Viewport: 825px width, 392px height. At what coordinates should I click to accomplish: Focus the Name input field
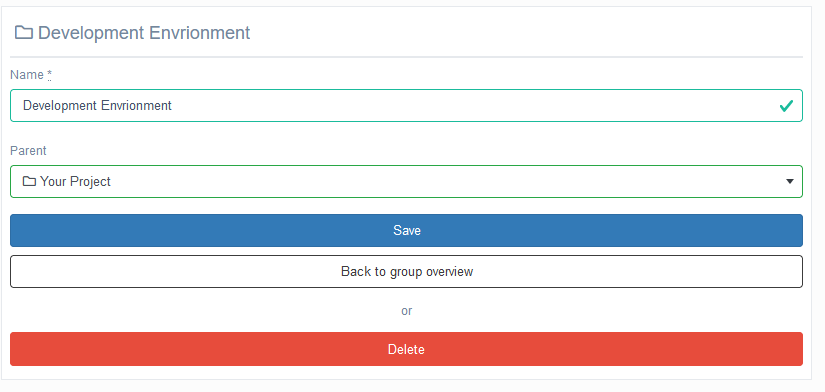[406, 106]
